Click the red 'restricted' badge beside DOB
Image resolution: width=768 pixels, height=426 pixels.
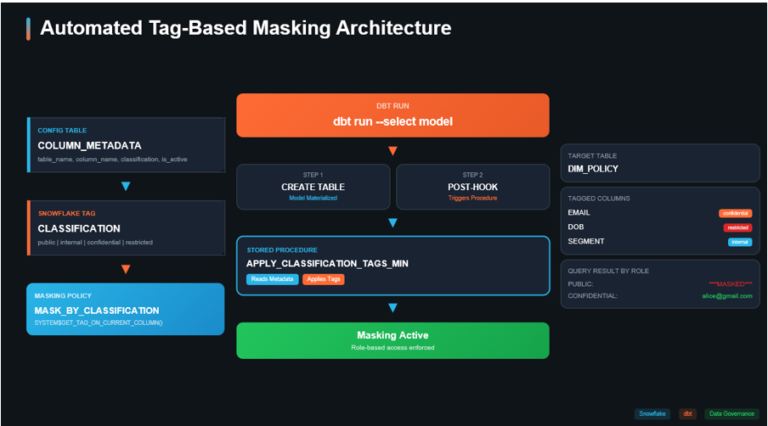click(x=736, y=228)
